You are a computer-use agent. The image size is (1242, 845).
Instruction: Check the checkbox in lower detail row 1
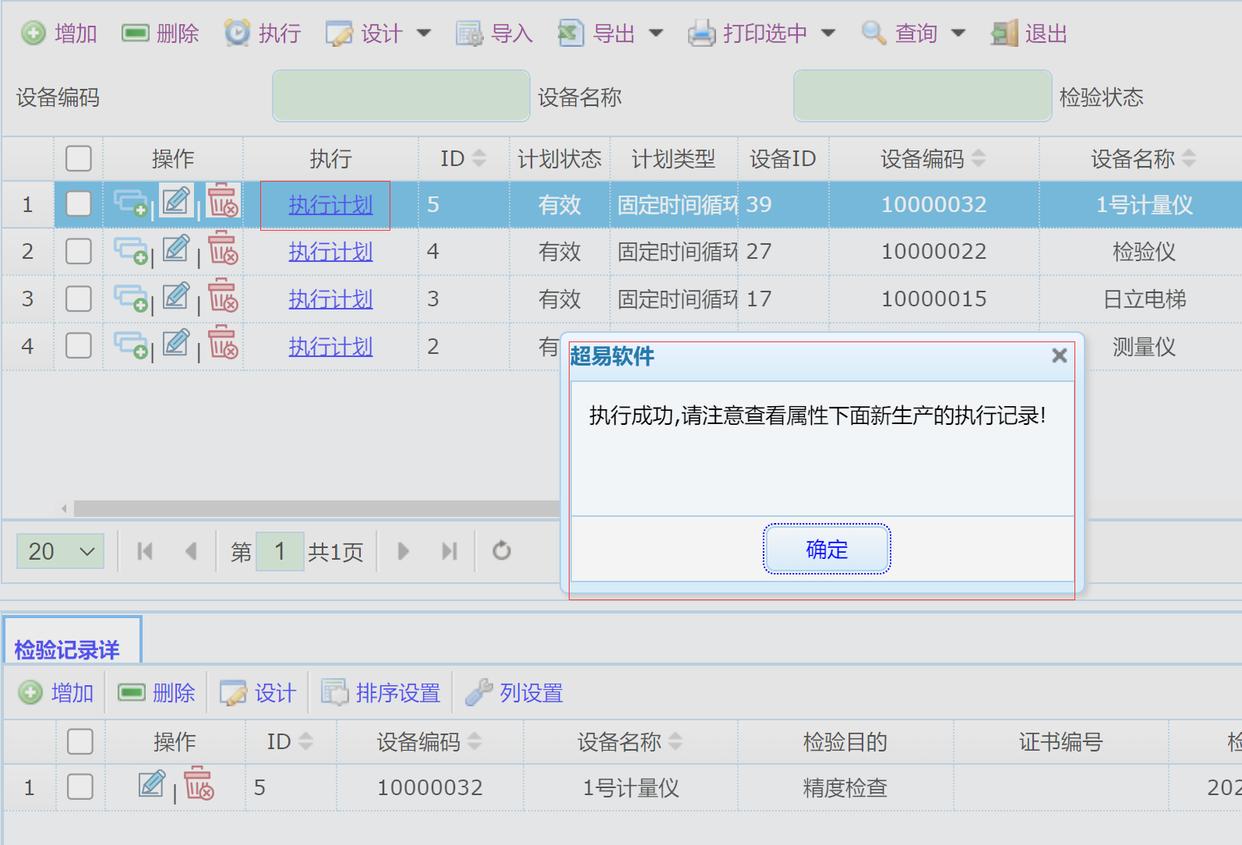click(x=80, y=787)
